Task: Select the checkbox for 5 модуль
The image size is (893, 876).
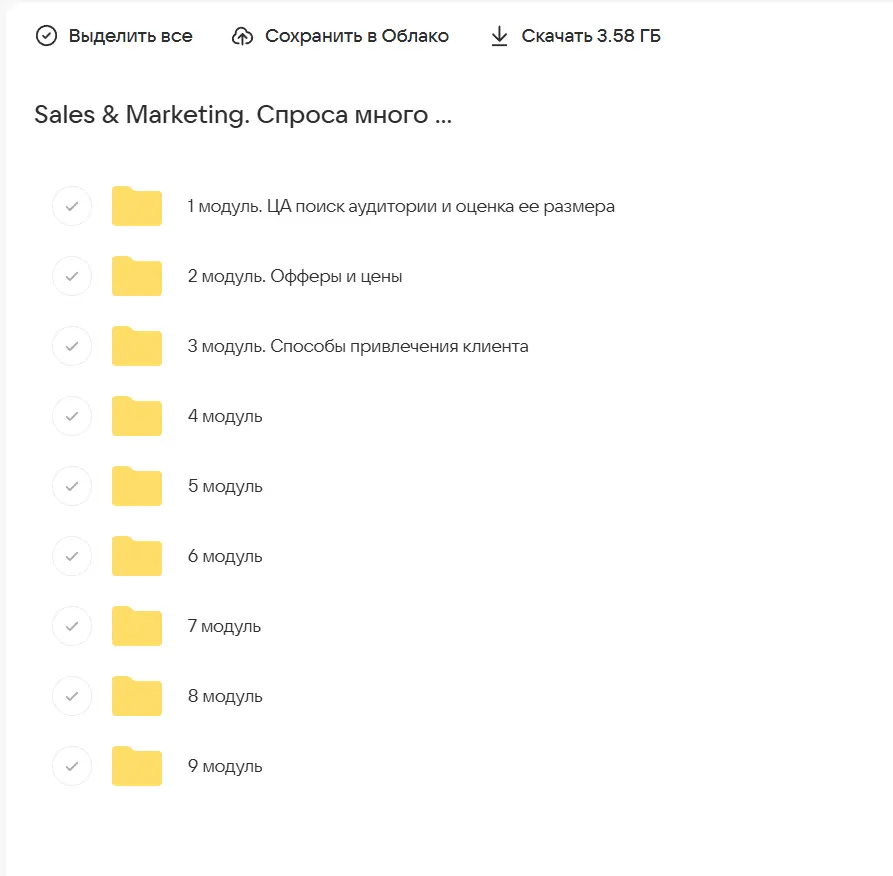Action: tap(71, 486)
